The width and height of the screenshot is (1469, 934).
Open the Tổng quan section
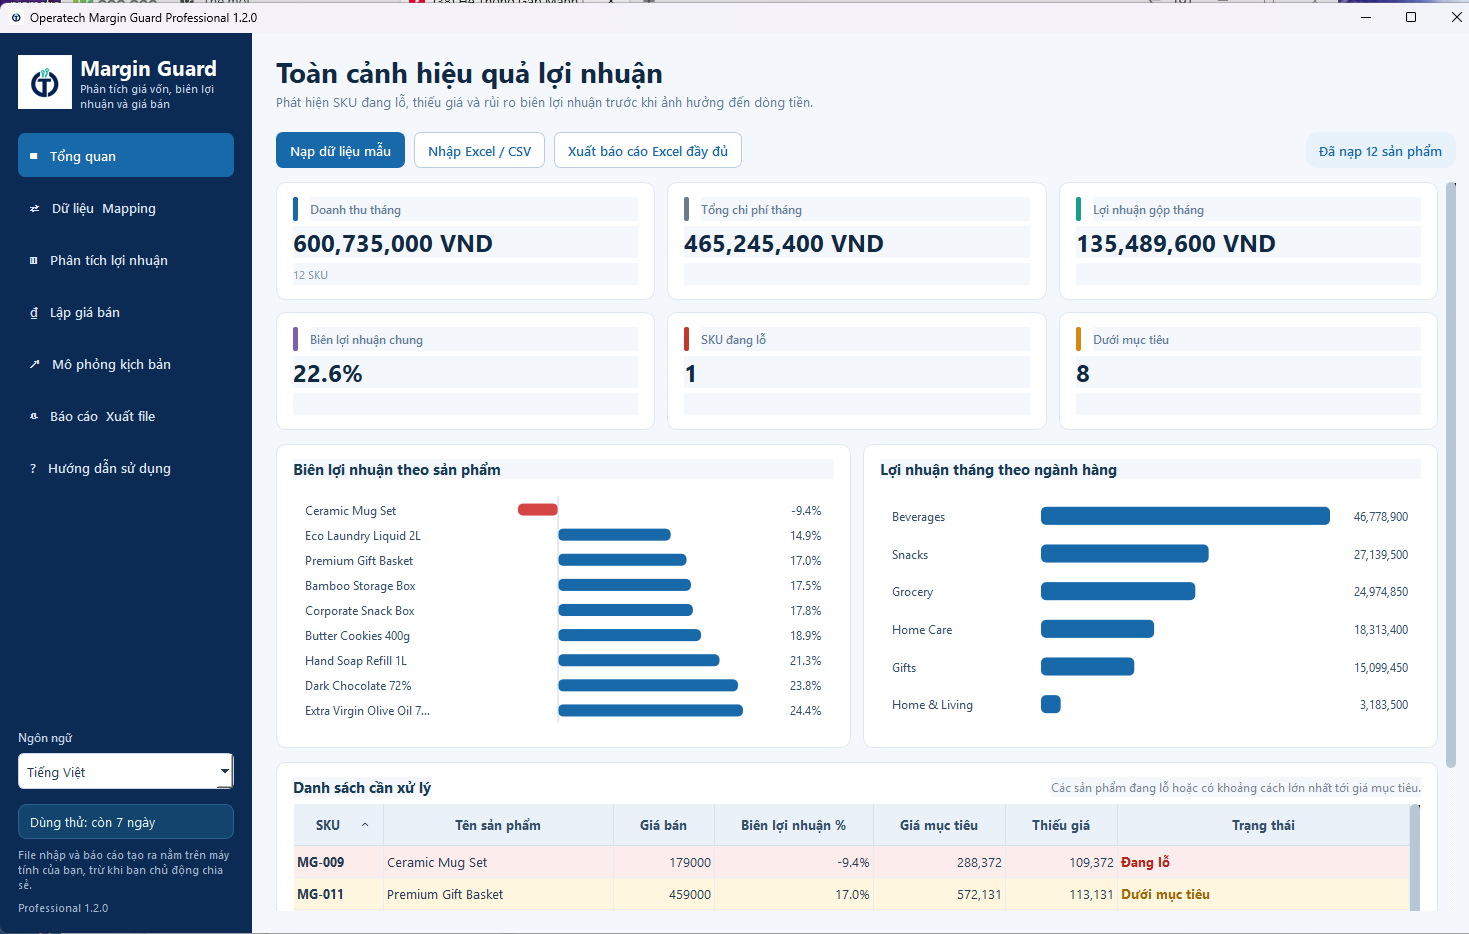(x=126, y=155)
